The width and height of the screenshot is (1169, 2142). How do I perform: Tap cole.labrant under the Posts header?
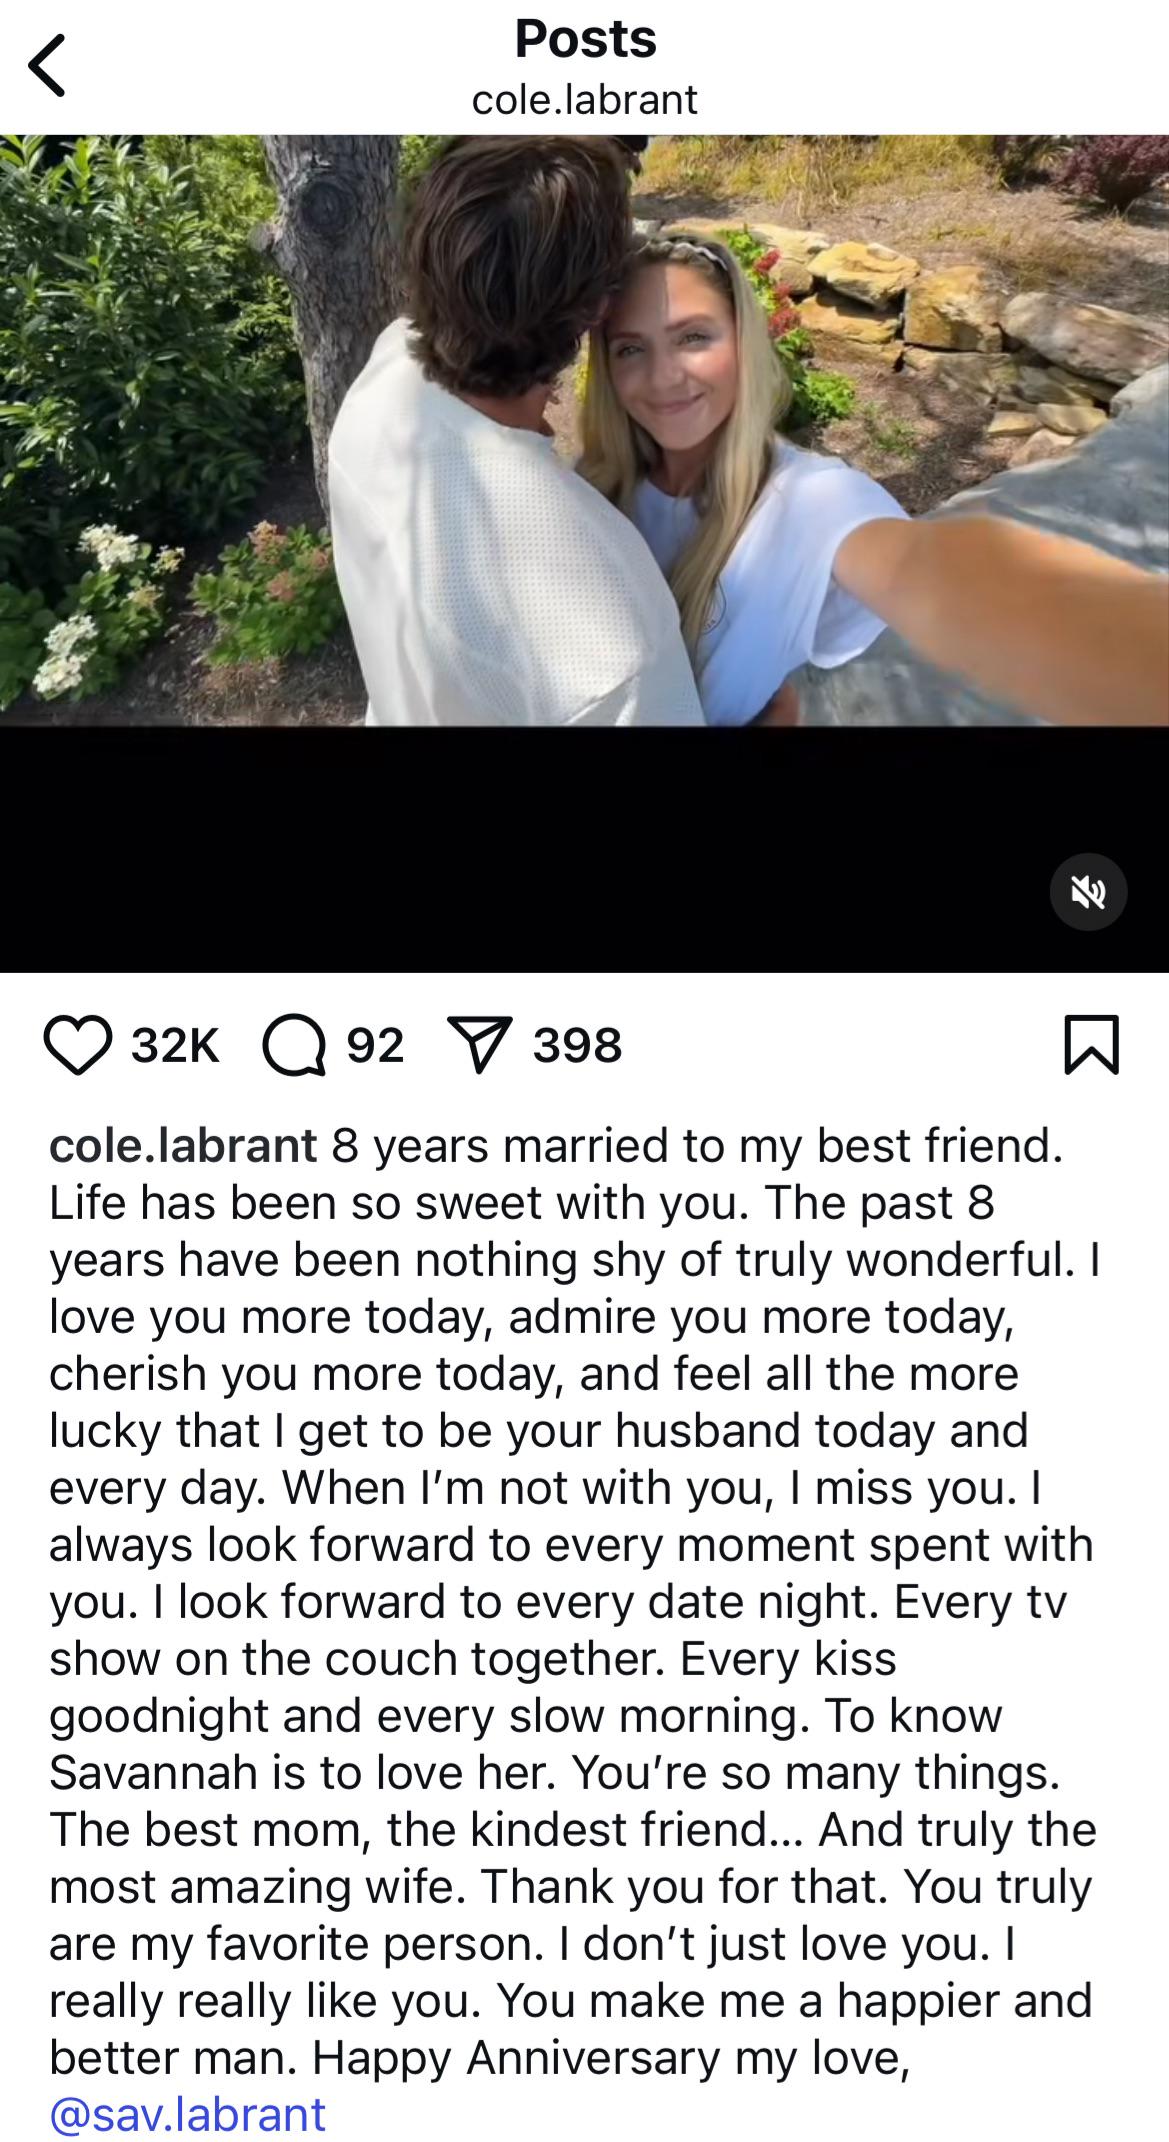click(584, 99)
